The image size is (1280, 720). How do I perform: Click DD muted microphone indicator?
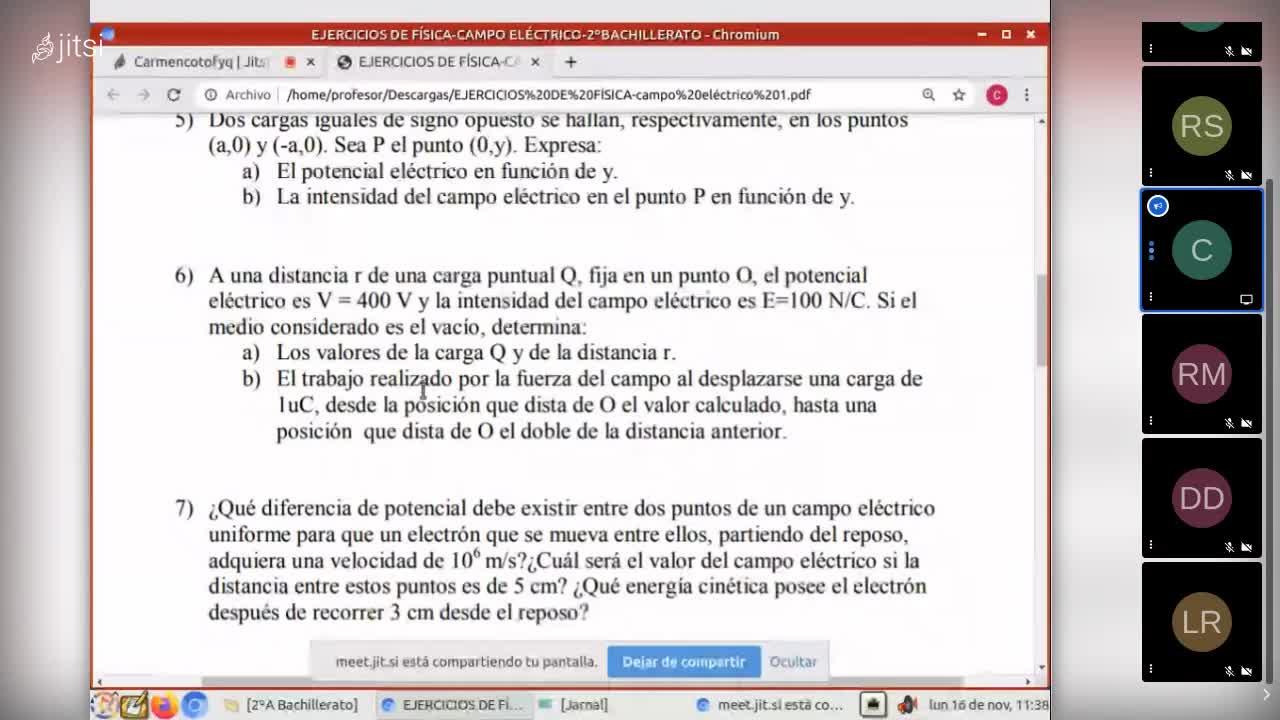[1229, 547]
